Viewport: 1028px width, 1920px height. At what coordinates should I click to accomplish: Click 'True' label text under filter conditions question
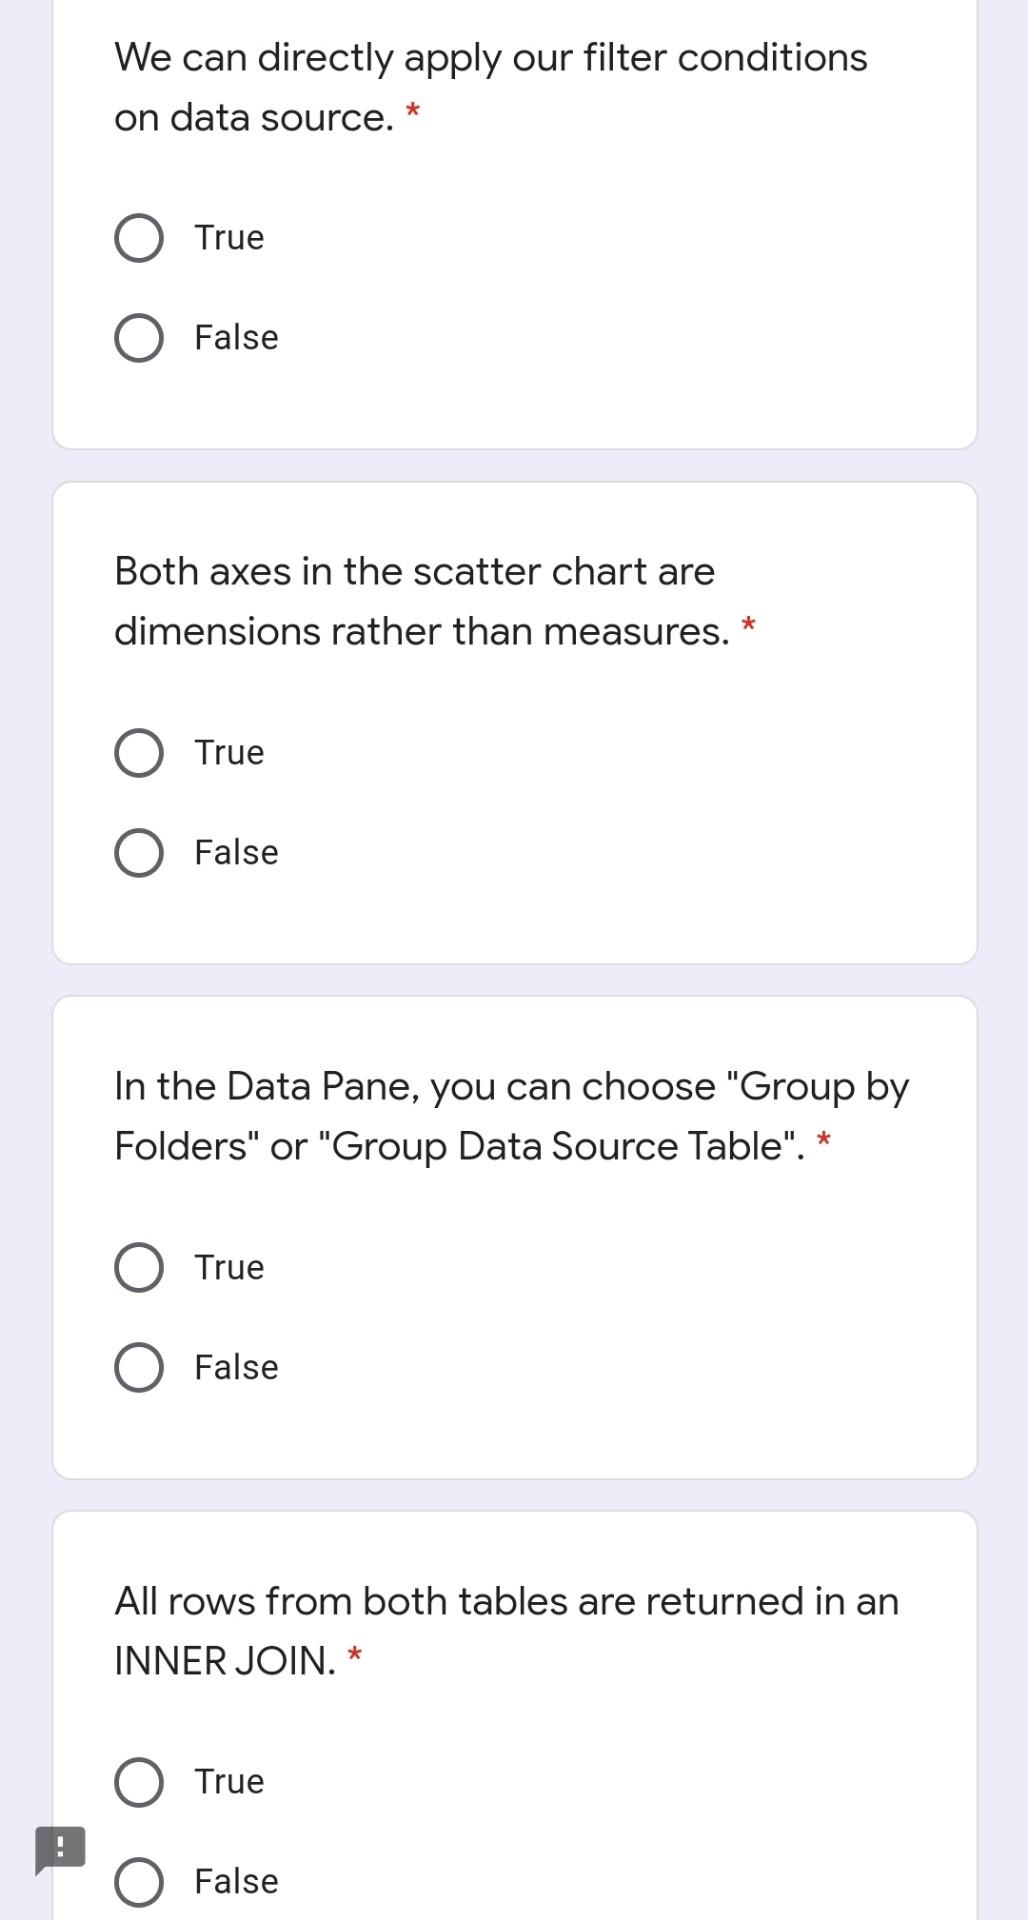[229, 238]
